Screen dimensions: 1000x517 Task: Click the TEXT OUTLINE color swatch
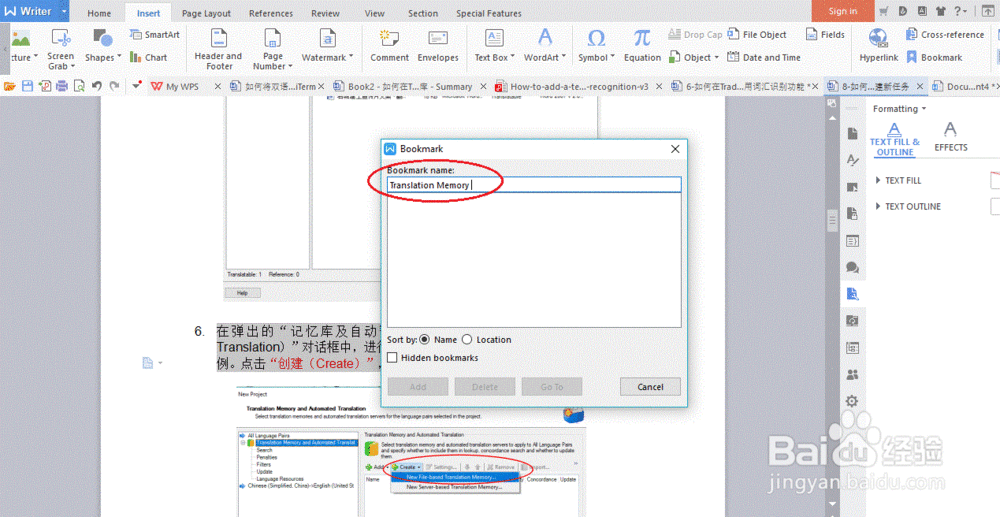coord(995,207)
